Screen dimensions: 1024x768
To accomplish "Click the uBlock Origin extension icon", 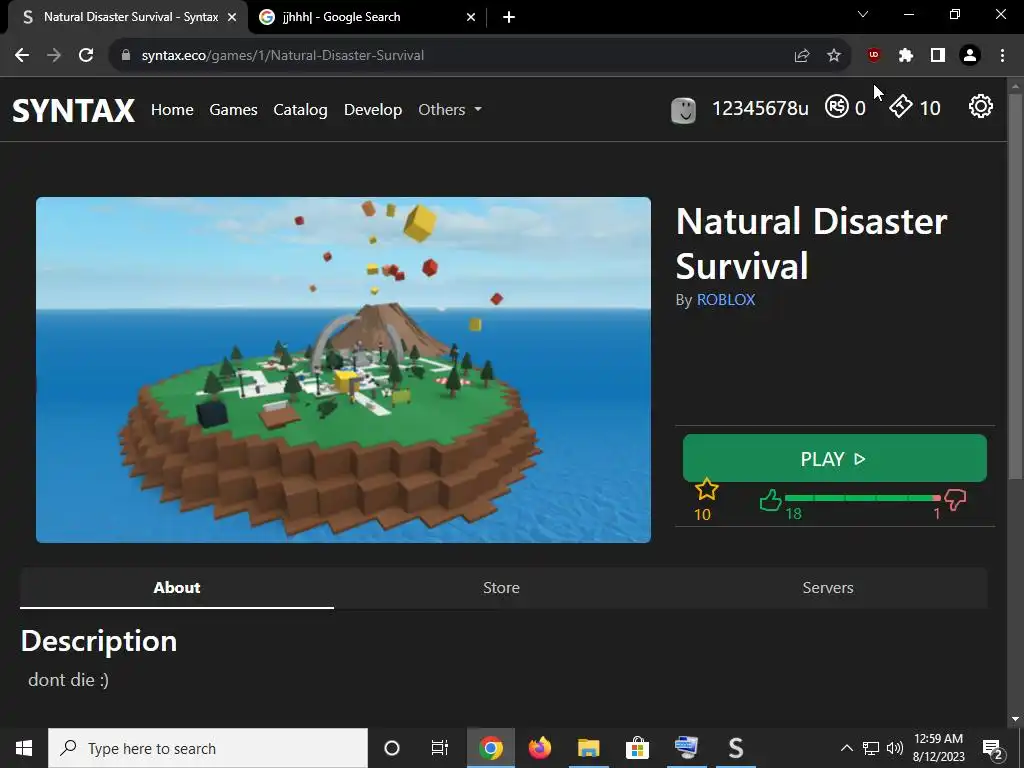I will click(873, 56).
